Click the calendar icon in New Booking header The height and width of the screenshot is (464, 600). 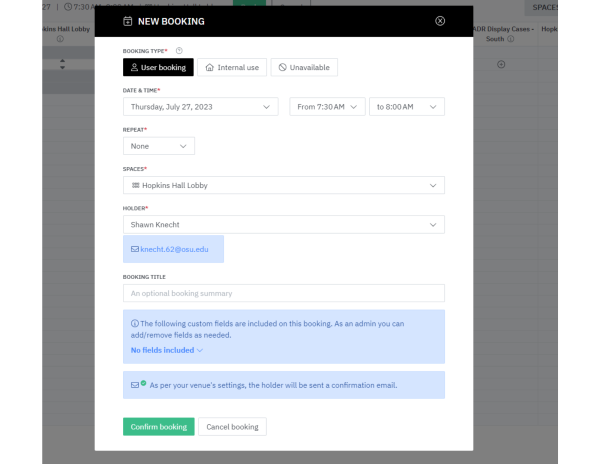pyautogui.click(x=127, y=21)
